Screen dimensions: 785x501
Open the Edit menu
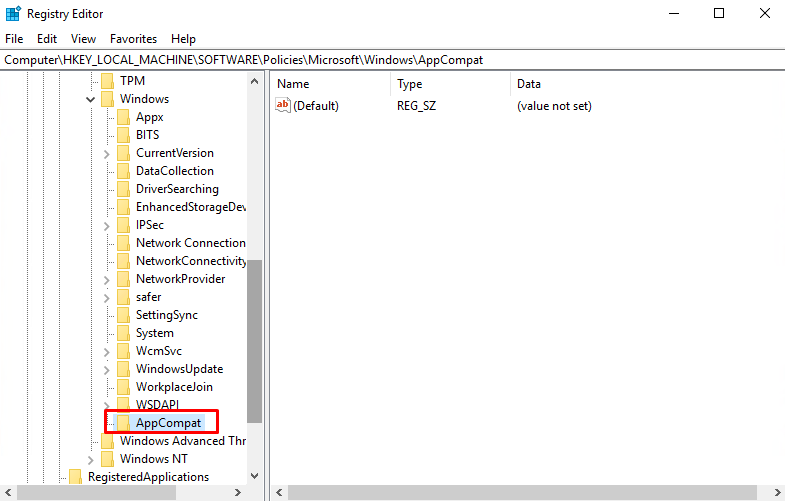click(47, 39)
